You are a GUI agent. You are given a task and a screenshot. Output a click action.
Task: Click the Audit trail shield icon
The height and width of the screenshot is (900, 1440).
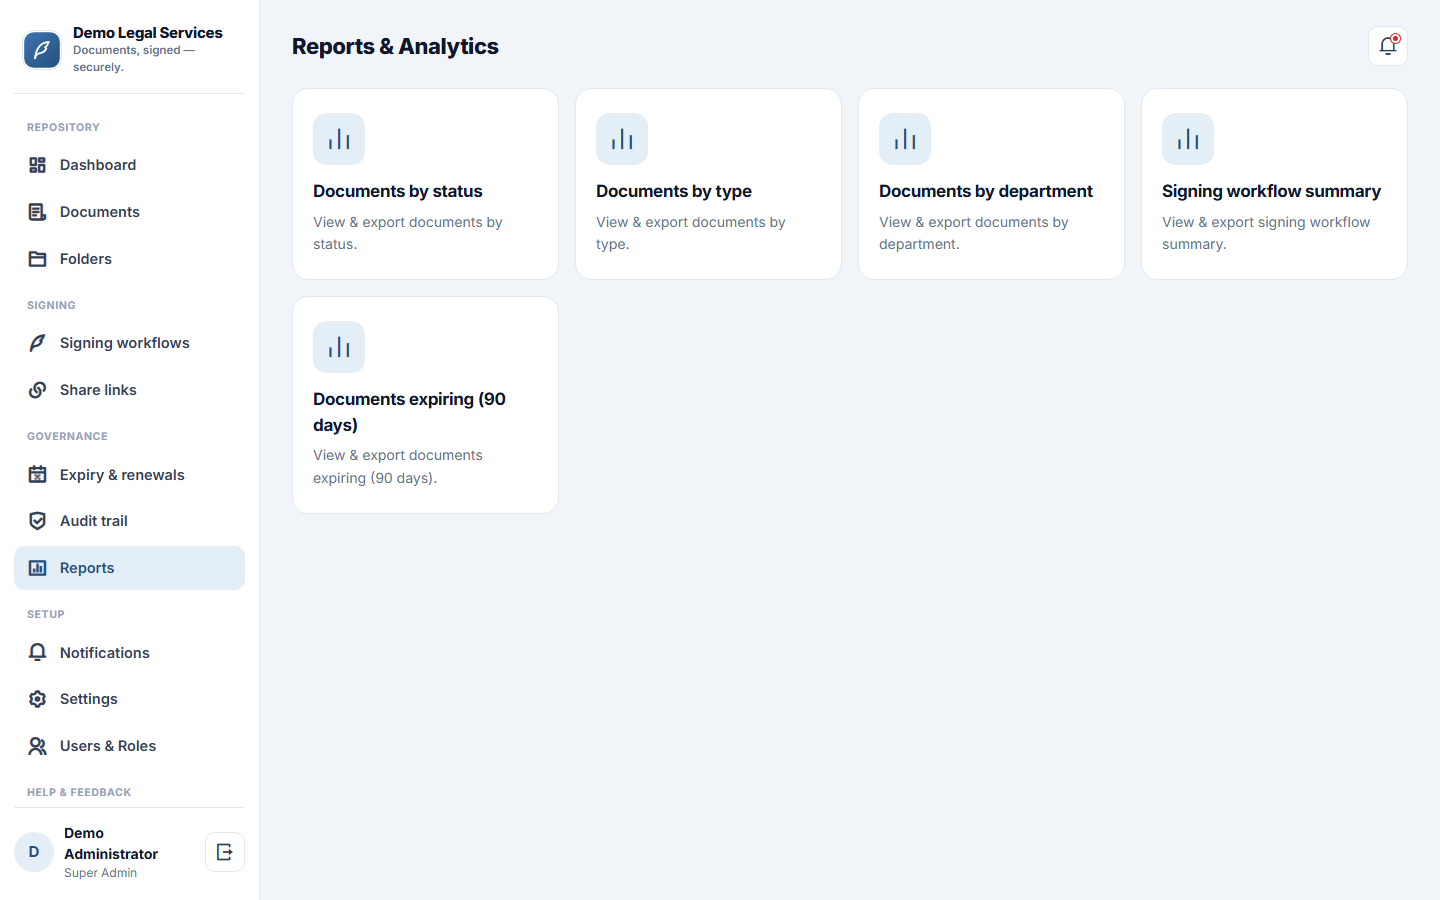pyautogui.click(x=38, y=521)
